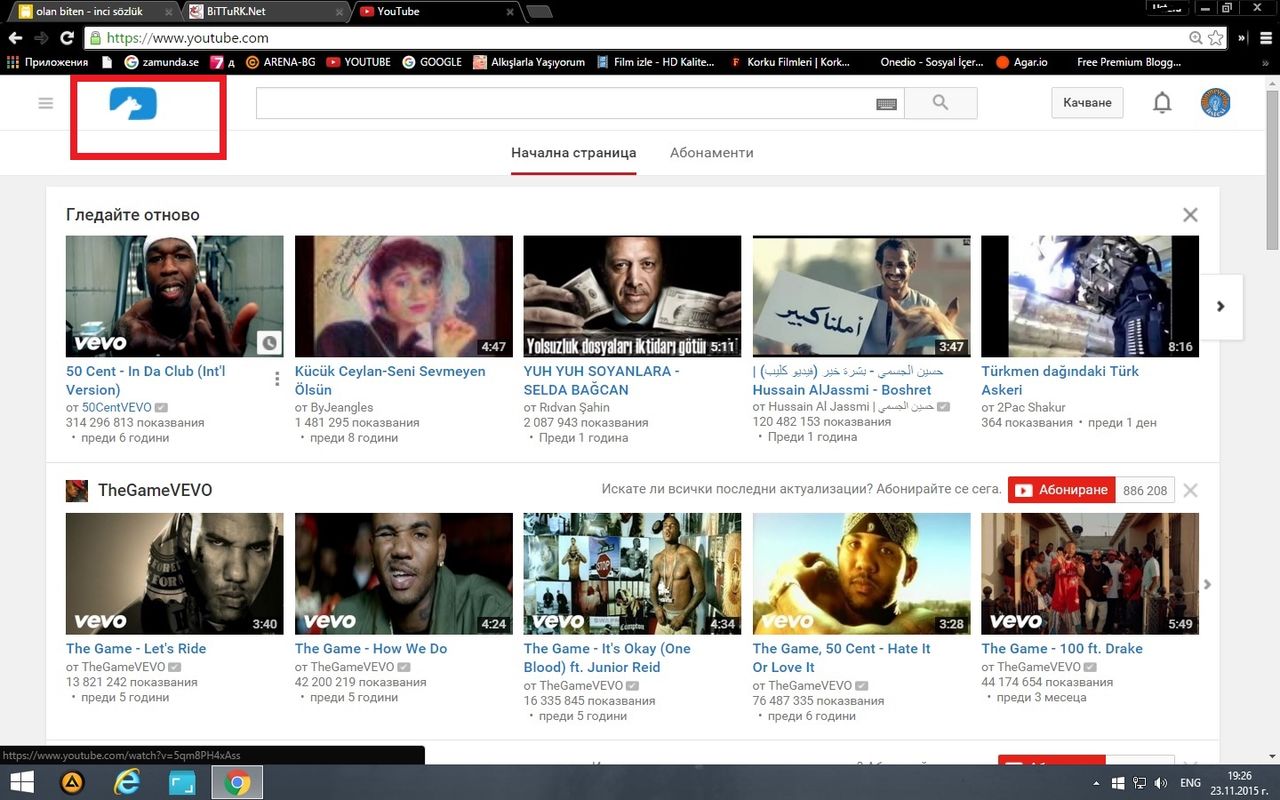Open Chrome main menu
The width and height of the screenshot is (1280, 800).
click(x=1266, y=38)
